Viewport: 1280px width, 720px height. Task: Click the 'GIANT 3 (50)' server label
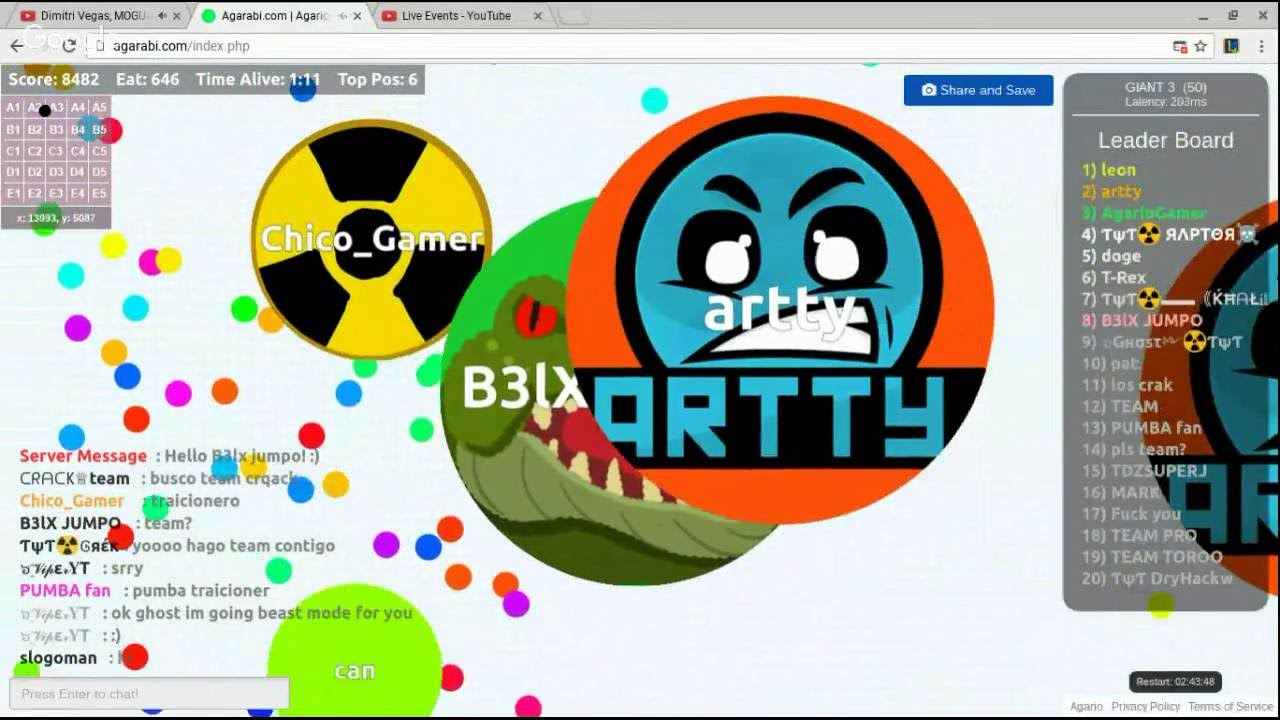pos(1166,87)
